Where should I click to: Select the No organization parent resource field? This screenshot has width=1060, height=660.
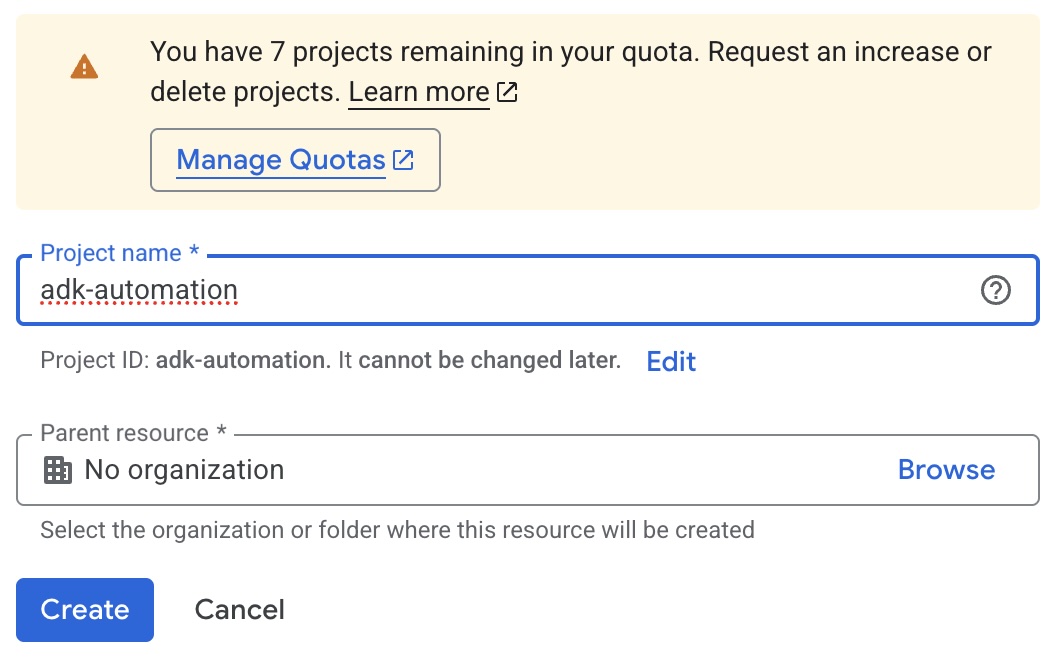pos(527,470)
